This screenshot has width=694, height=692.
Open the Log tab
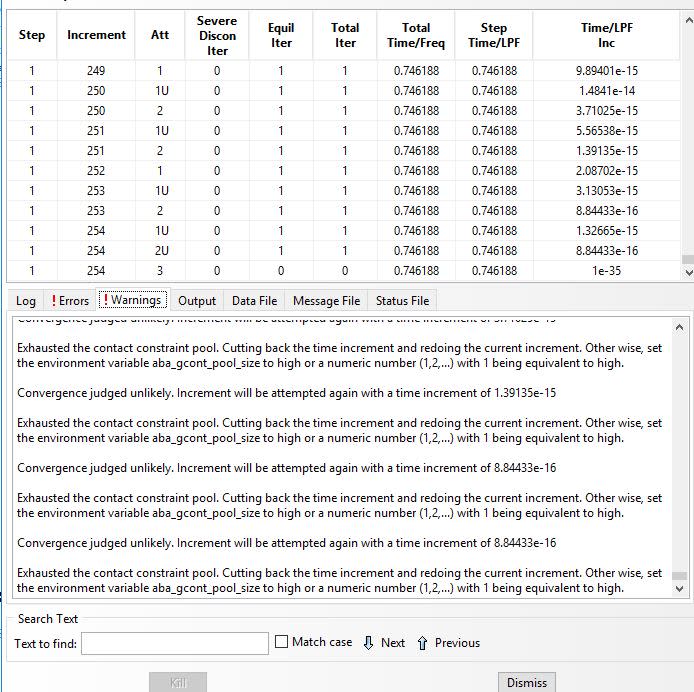26,301
